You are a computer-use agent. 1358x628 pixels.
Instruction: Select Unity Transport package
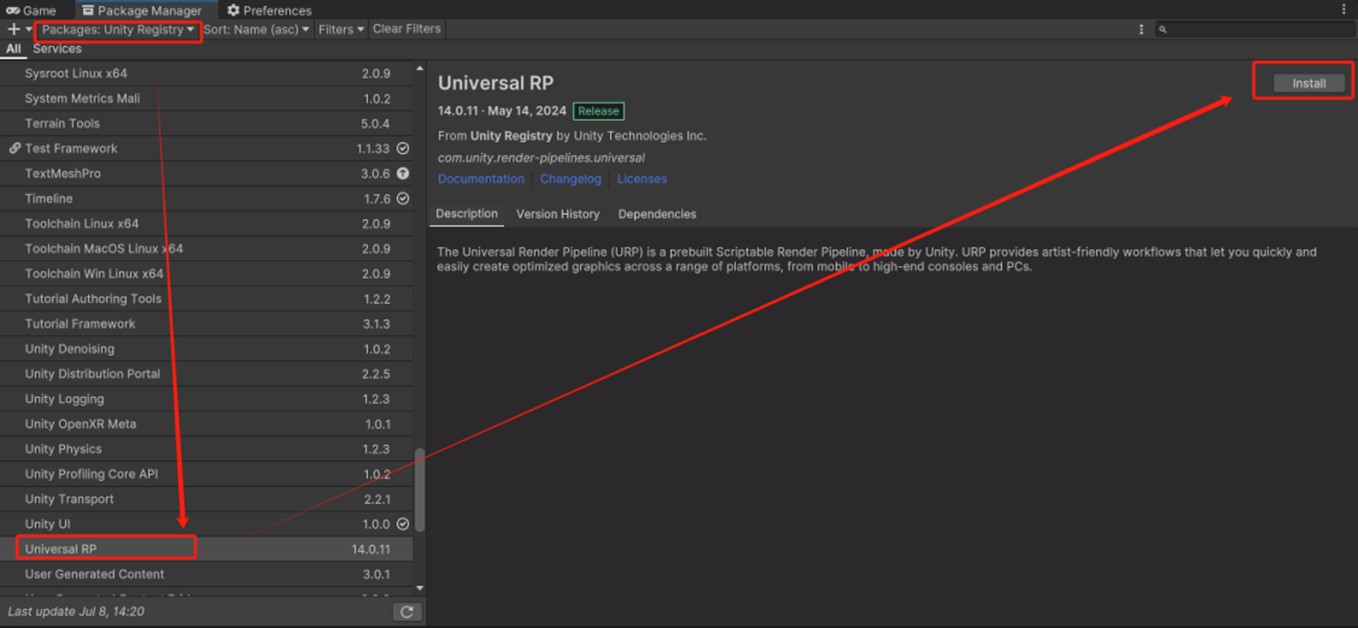207,499
